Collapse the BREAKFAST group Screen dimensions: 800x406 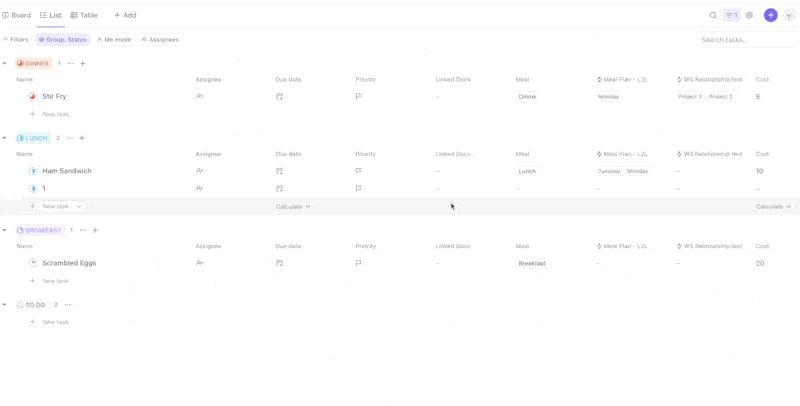click(x=5, y=231)
